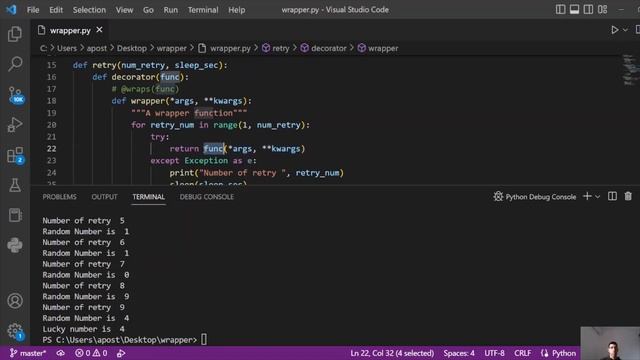The width and height of the screenshot is (640, 360).
Task: Open the decorator symbol breadcrumb
Action: pyautogui.click(x=324, y=48)
